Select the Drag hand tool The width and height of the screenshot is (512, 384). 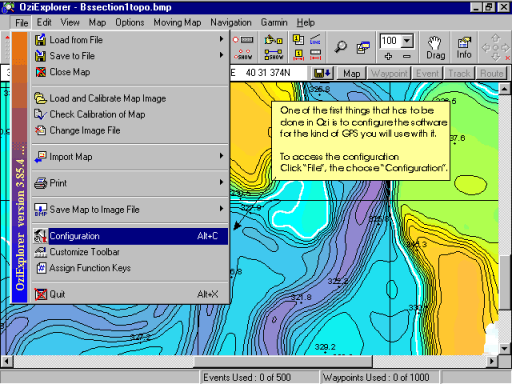[x=435, y=48]
